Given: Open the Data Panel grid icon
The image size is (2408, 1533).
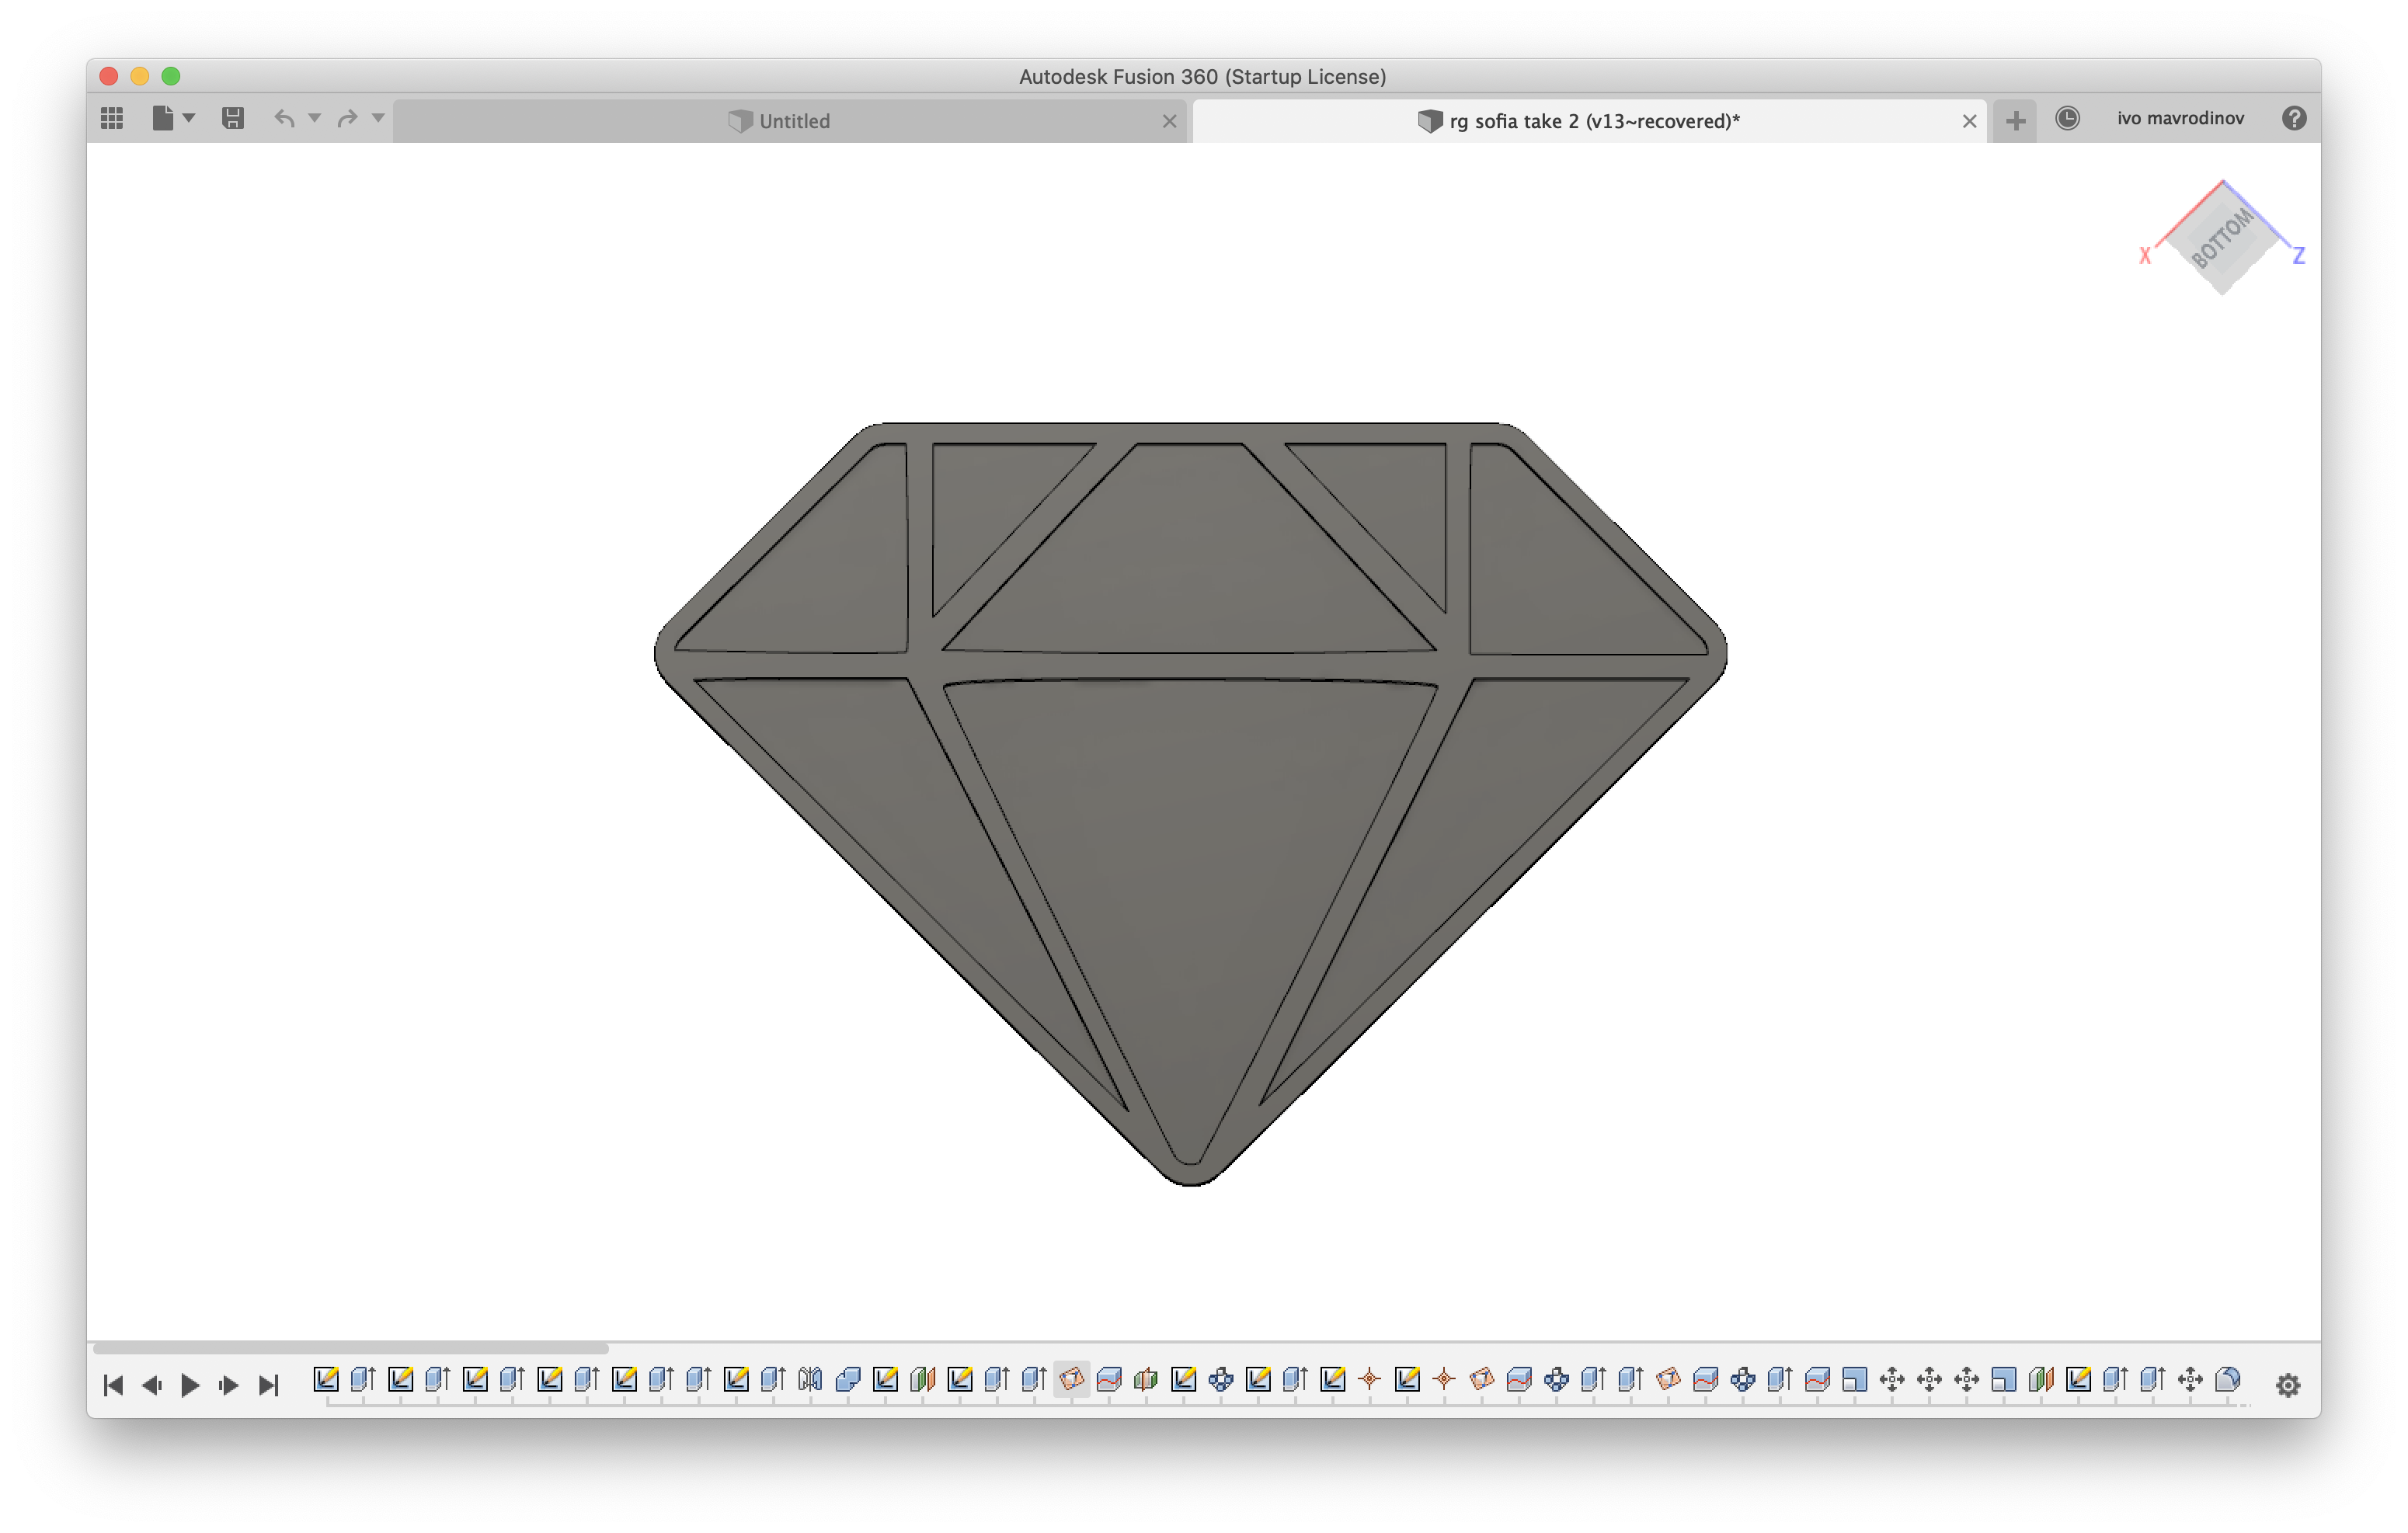Looking at the screenshot, I should (112, 118).
